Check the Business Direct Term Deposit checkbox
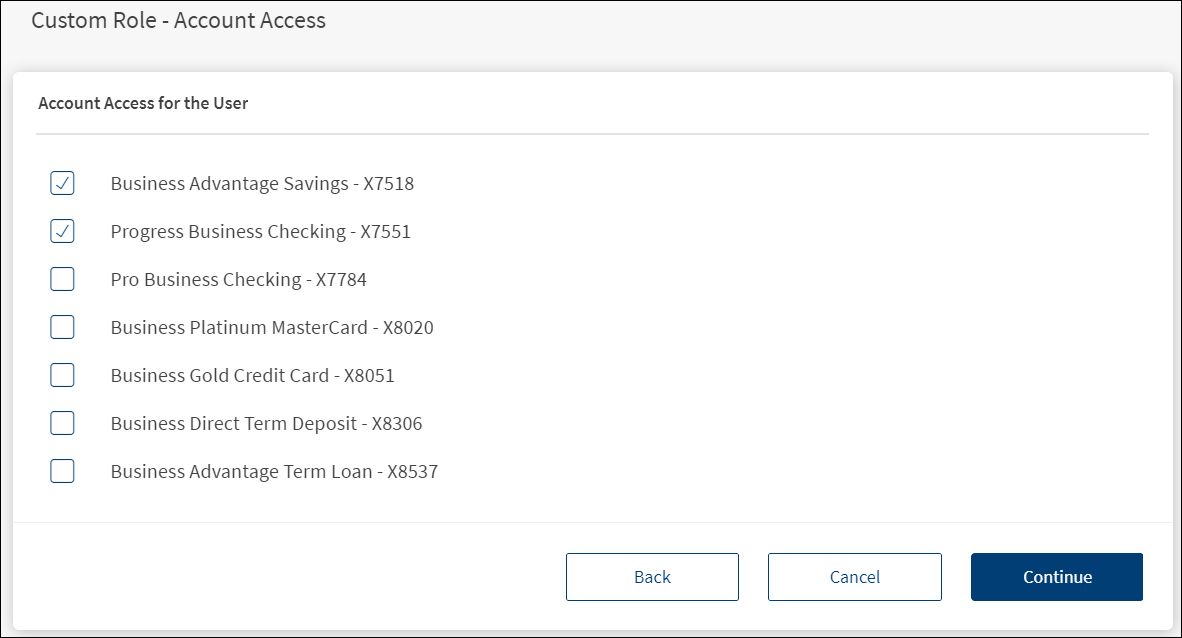This screenshot has width=1182, height=638. pyautogui.click(x=62, y=423)
